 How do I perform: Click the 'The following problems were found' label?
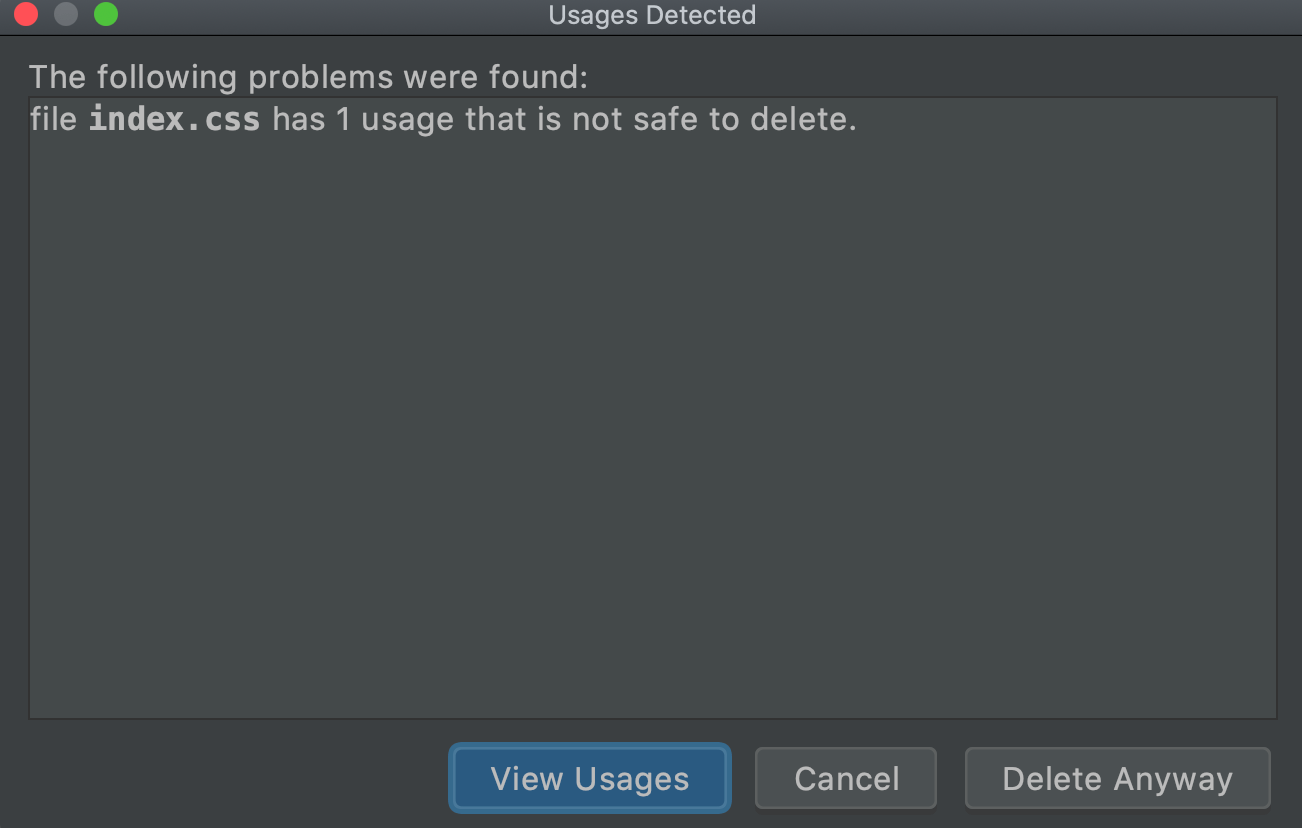[308, 77]
